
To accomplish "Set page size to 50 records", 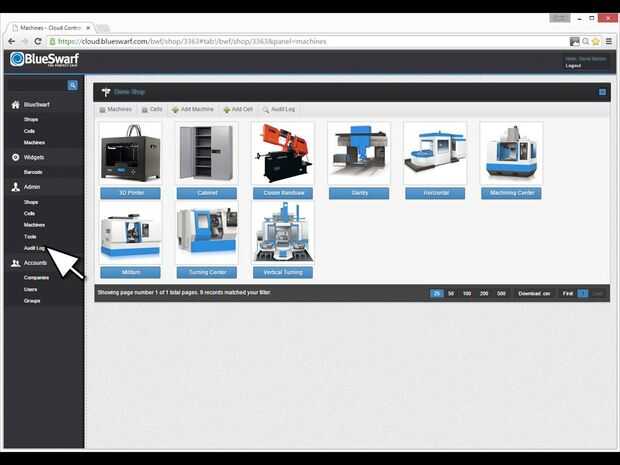I will point(451,293).
